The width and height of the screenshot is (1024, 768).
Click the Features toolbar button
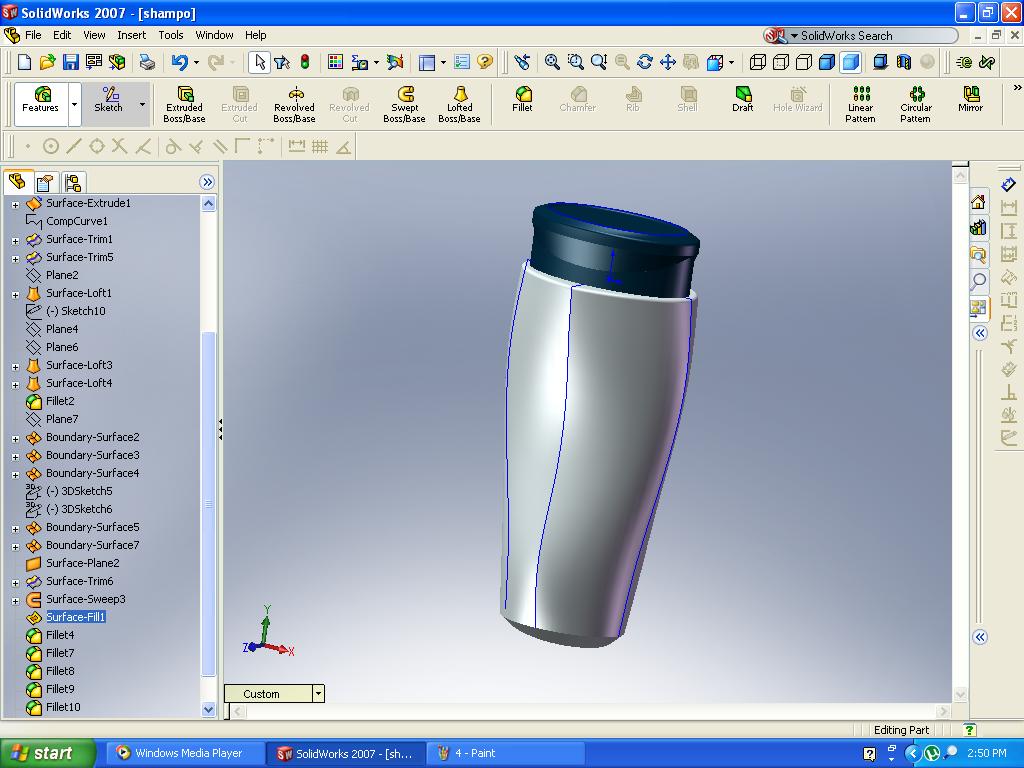pos(40,104)
